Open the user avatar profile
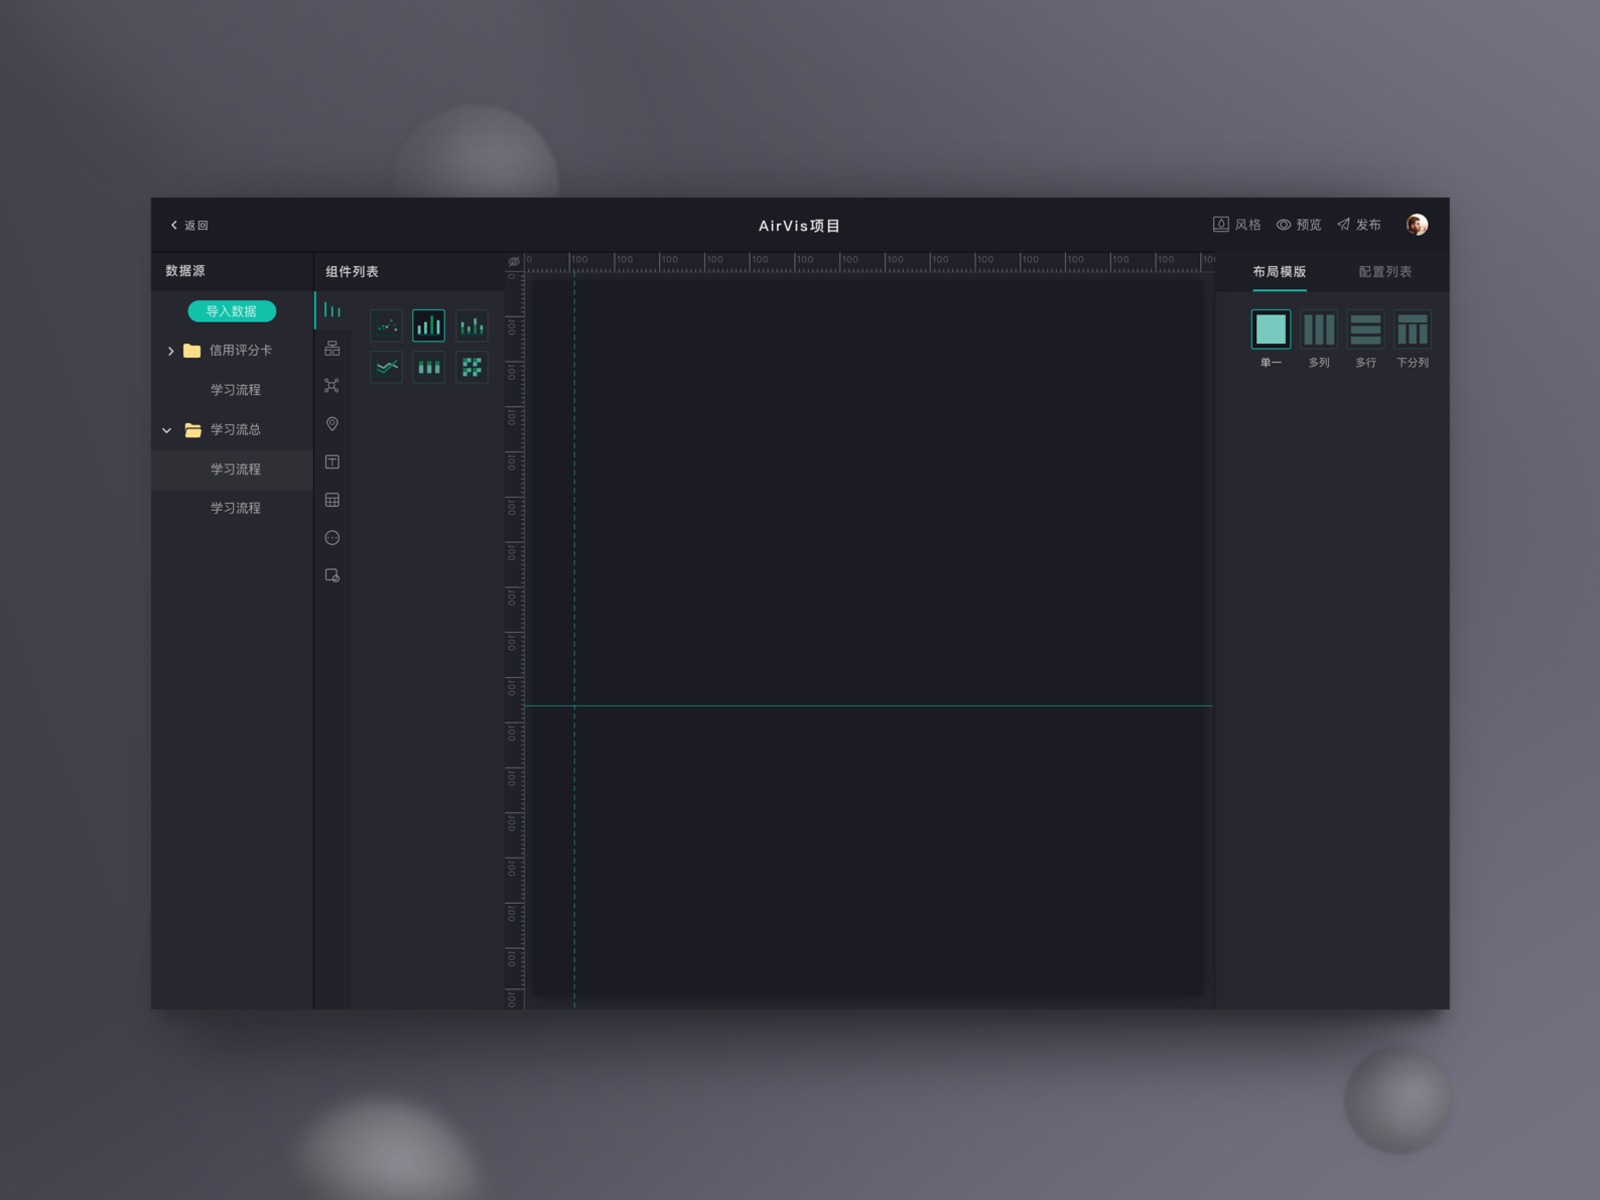The image size is (1600, 1200). click(1417, 225)
